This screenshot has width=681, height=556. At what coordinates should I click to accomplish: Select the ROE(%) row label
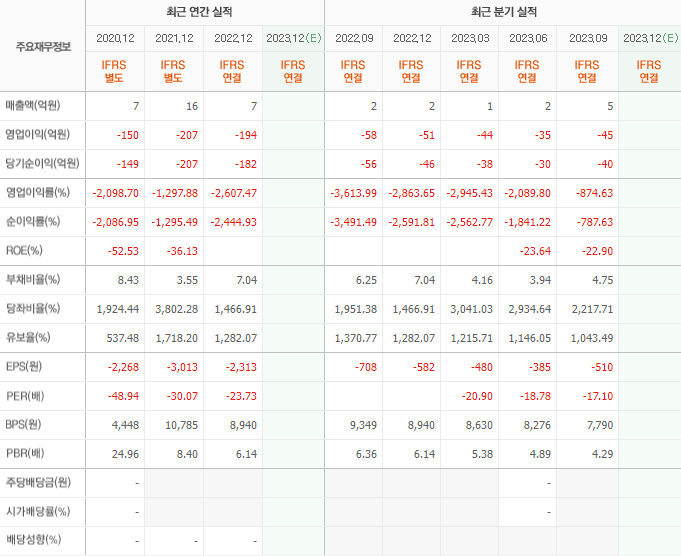tap(24, 251)
